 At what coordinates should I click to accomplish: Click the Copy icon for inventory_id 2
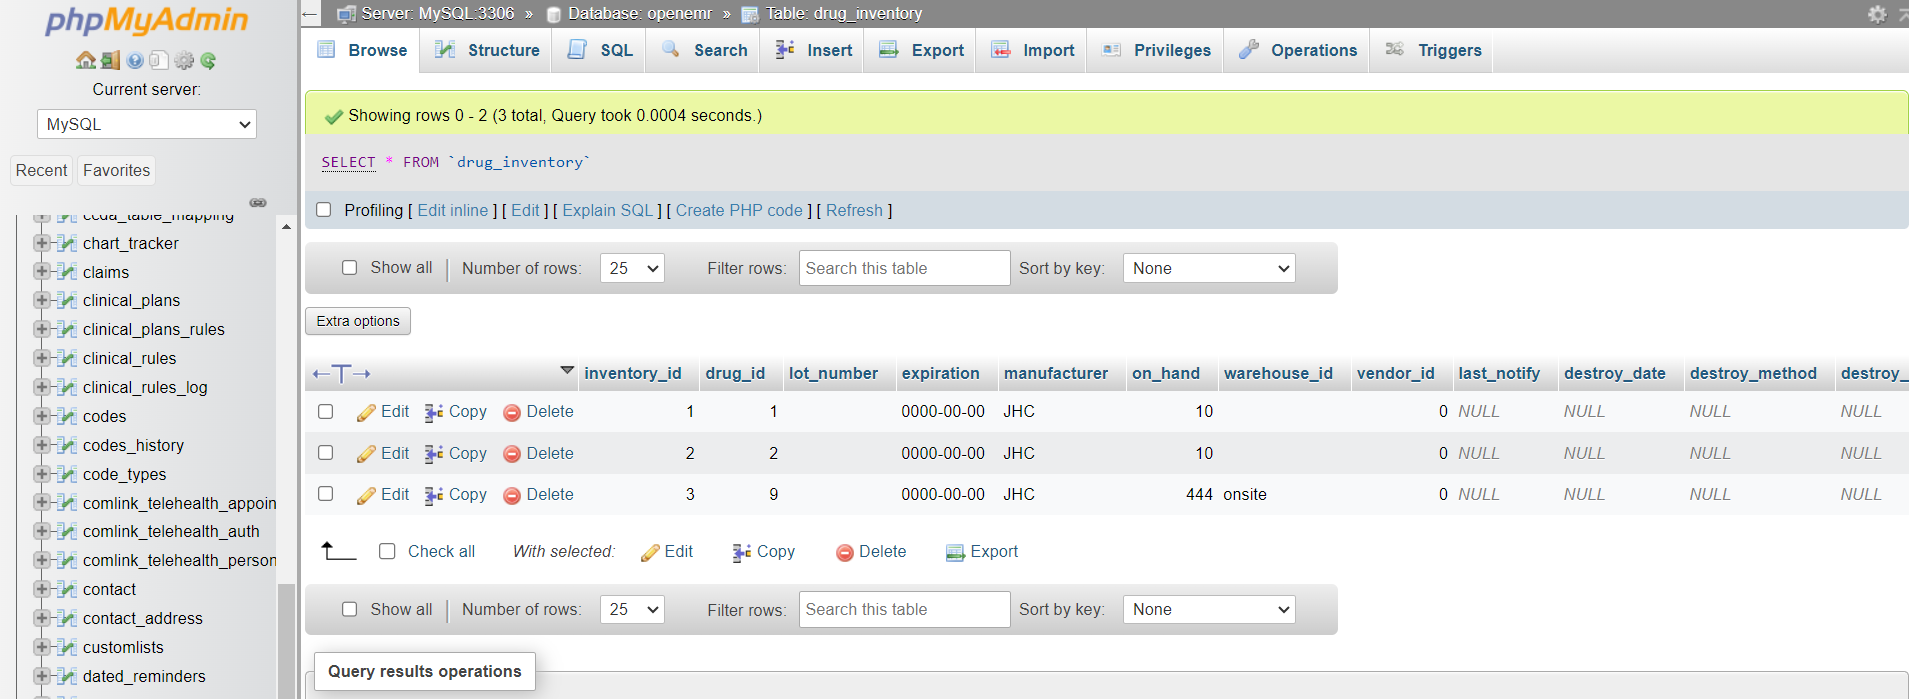tap(434, 454)
